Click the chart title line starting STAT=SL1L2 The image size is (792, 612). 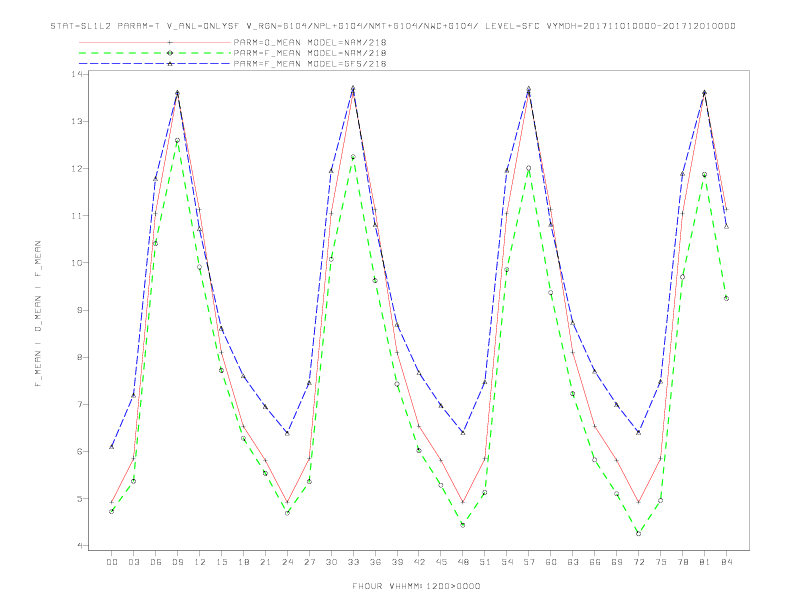(393, 26)
